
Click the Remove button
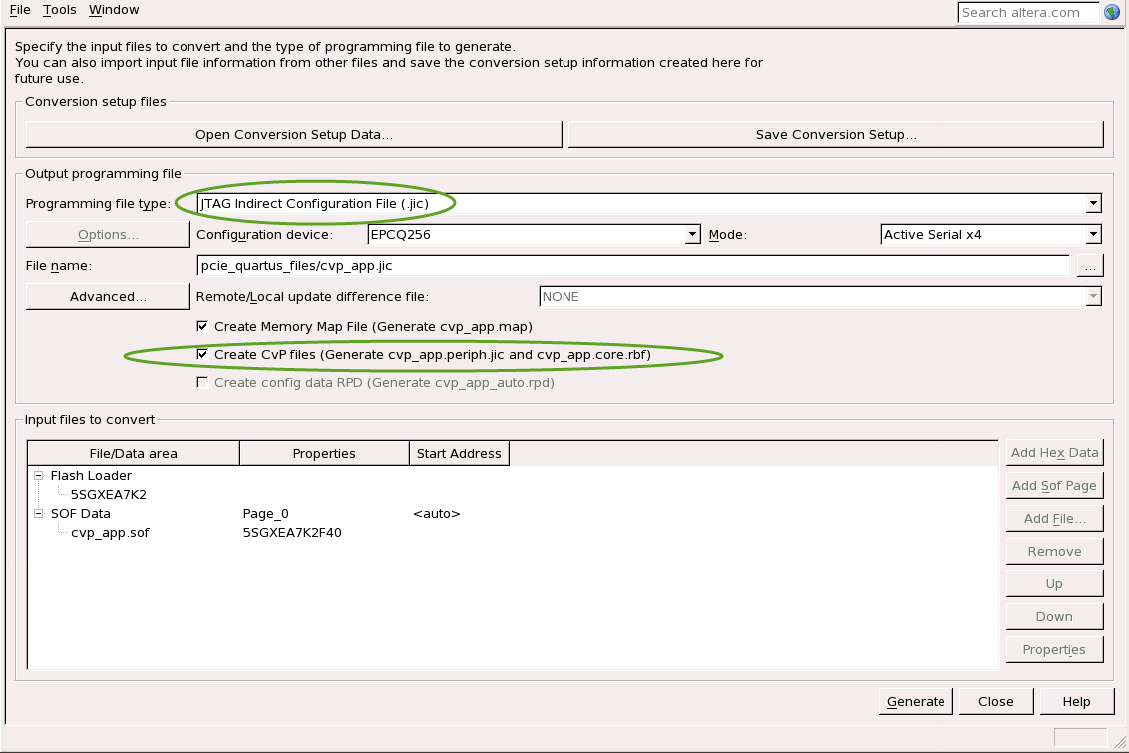(x=1054, y=551)
